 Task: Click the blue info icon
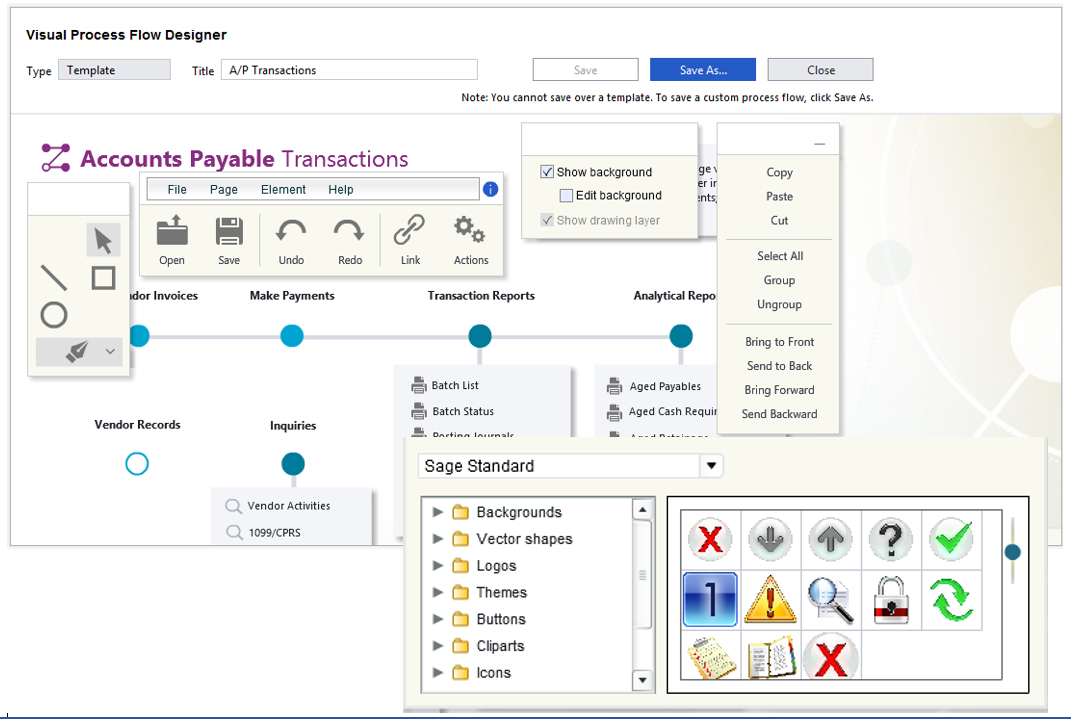click(491, 189)
